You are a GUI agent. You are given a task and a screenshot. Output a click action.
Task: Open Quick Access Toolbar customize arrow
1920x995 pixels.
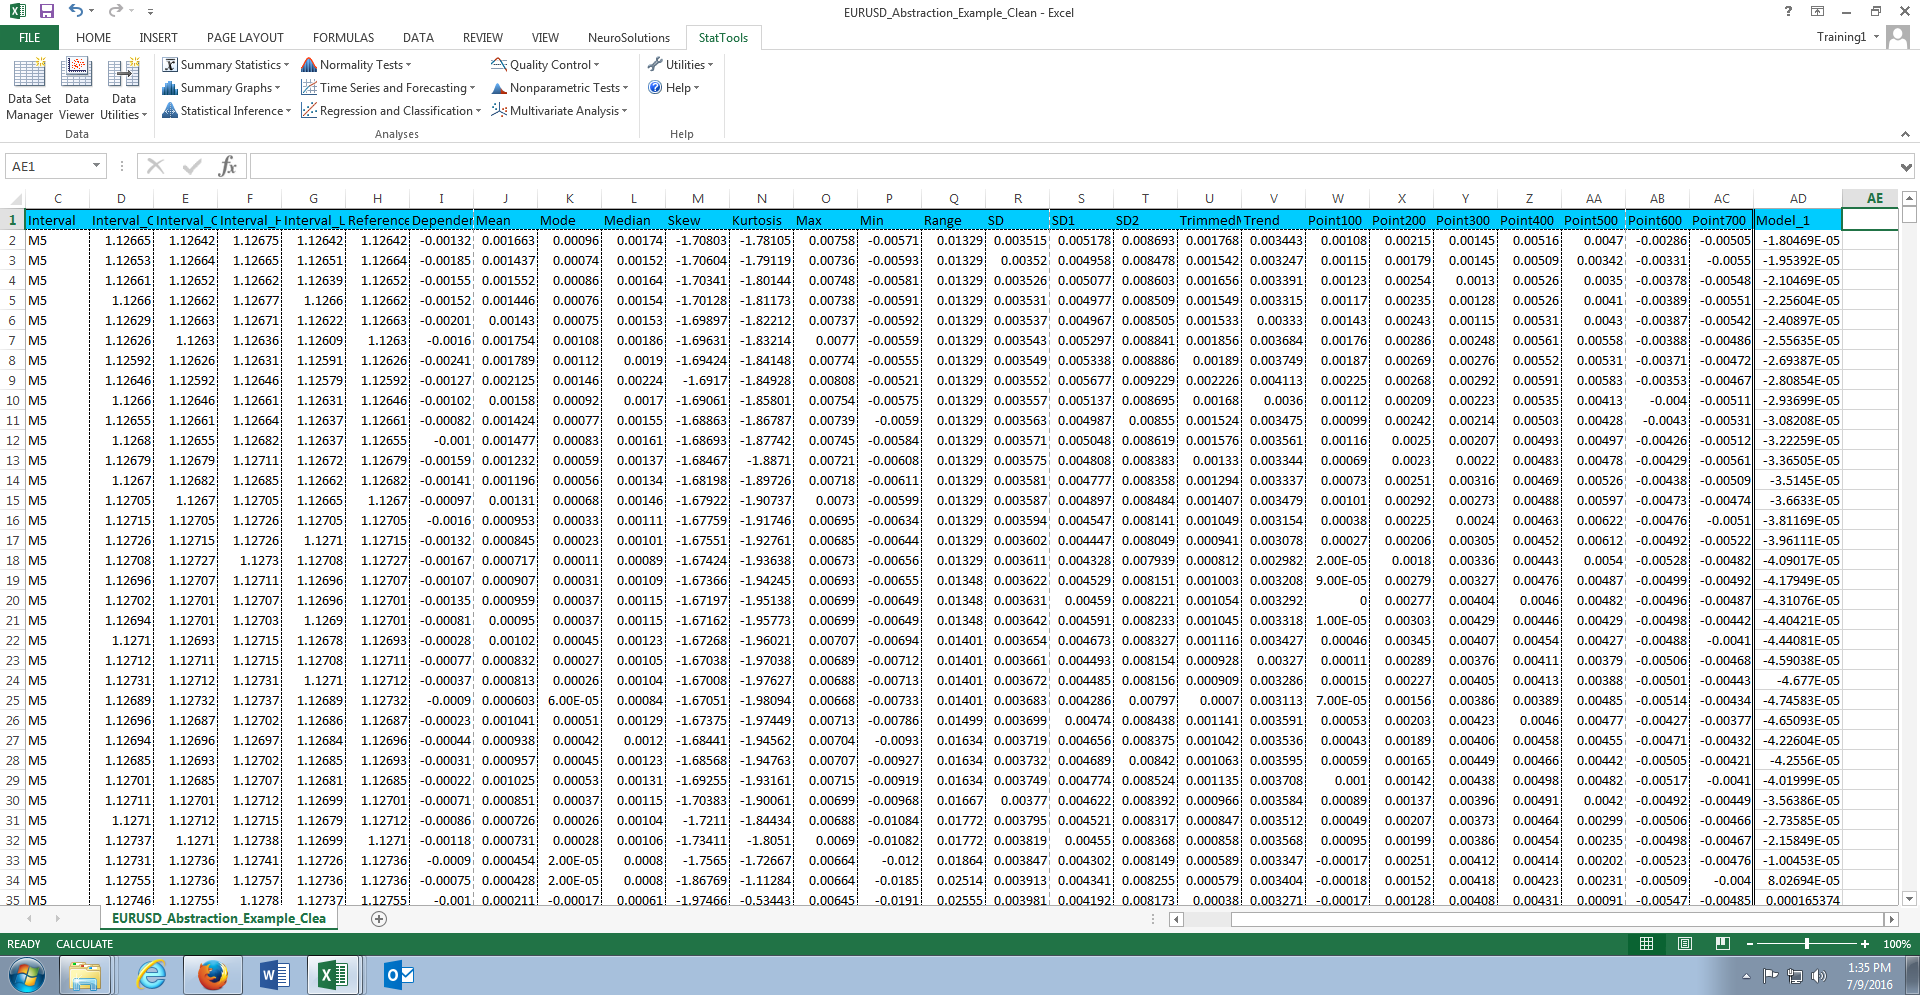coord(150,13)
